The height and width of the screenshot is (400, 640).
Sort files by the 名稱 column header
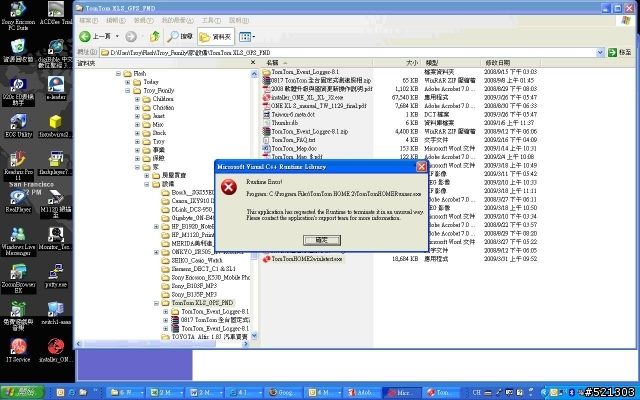[x=317, y=63]
